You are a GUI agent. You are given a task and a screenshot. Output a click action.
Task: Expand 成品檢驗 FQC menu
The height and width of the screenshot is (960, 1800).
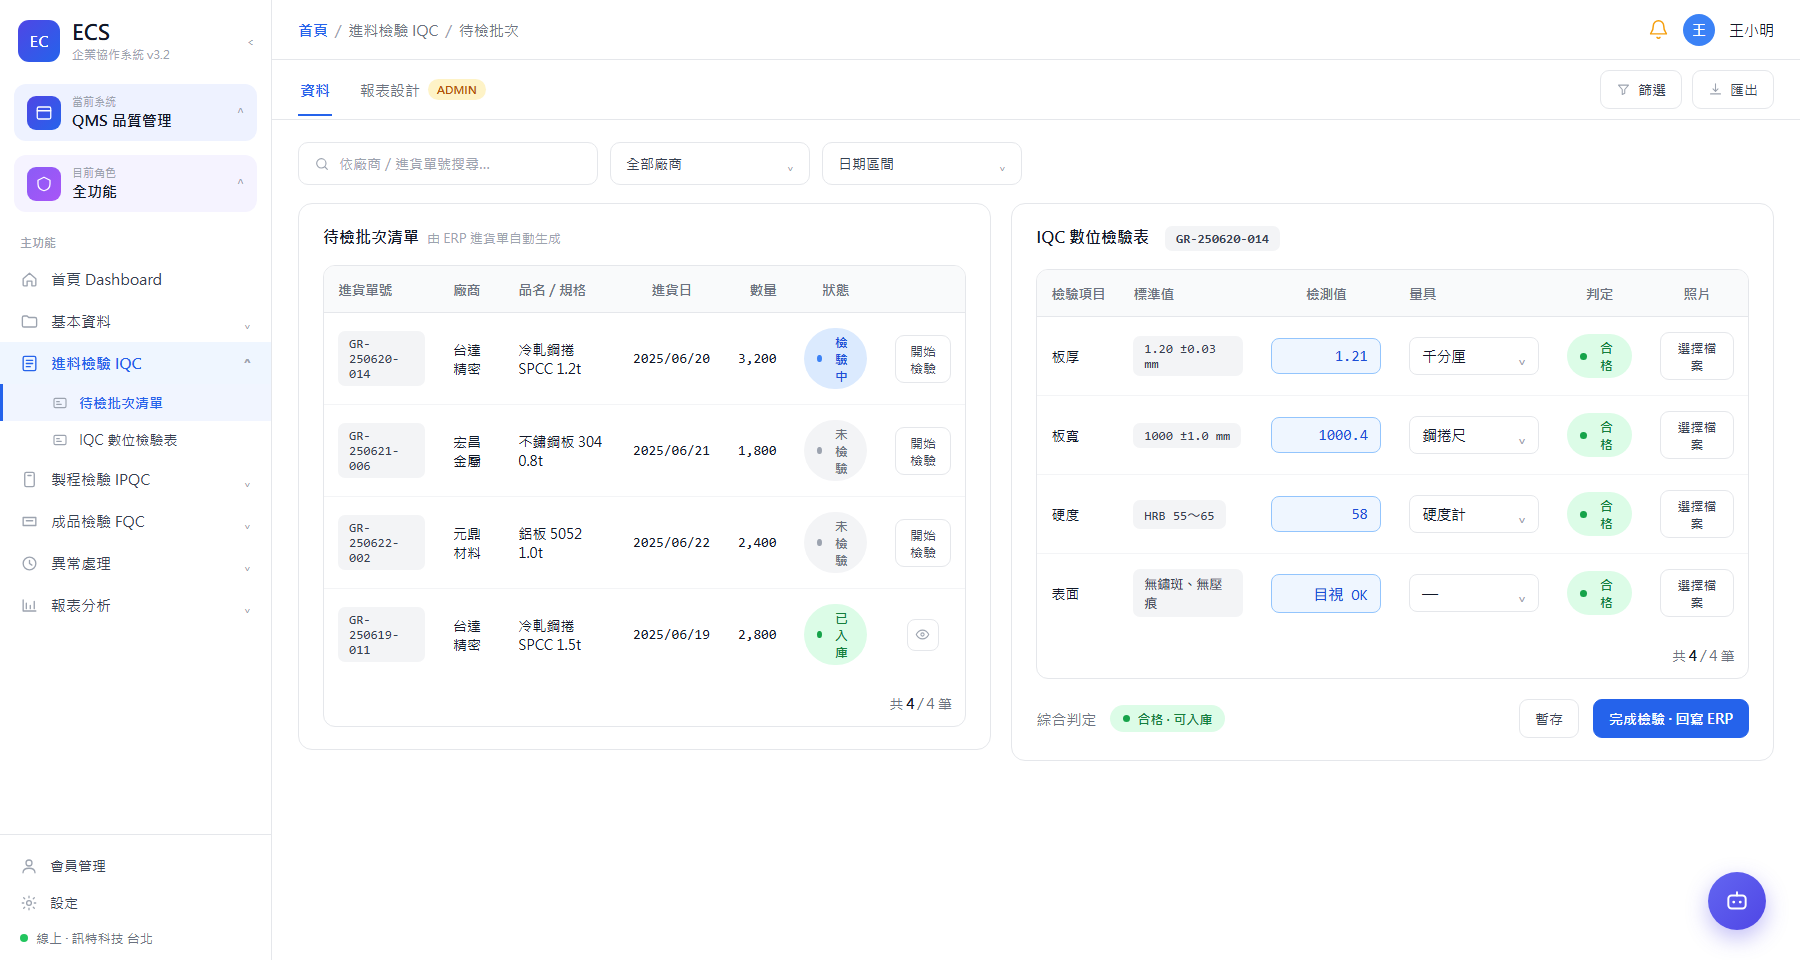click(x=135, y=522)
